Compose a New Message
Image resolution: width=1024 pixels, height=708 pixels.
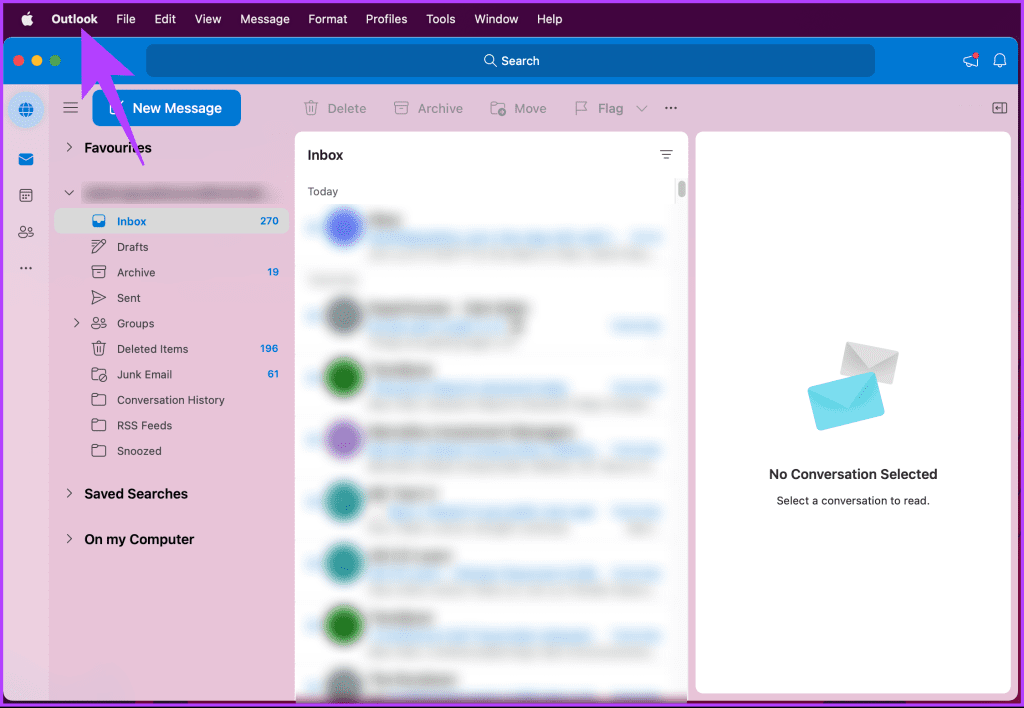(167, 108)
